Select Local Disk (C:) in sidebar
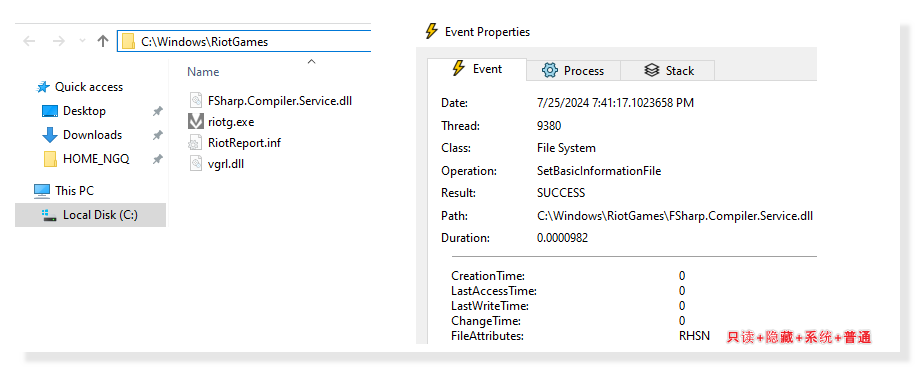Screen dimensions: 915x367 click(90, 215)
